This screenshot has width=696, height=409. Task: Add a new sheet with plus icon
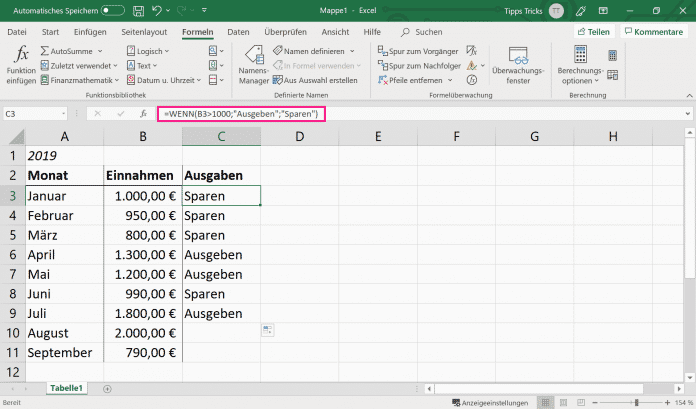(107, 387)
